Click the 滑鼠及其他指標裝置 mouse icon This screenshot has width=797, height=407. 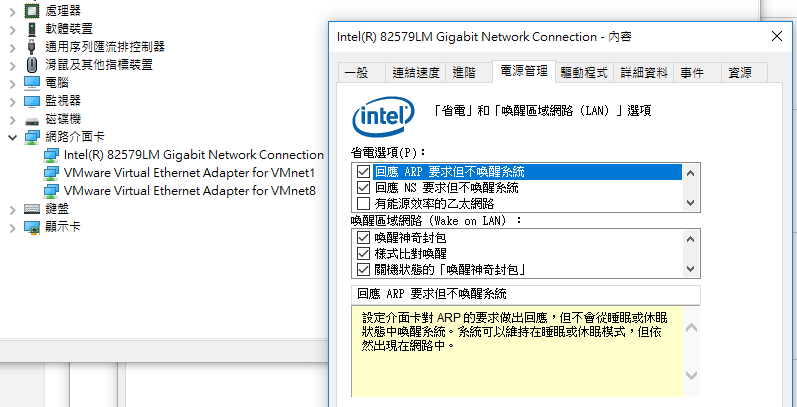pyautogui.click(x=32, y=65)
